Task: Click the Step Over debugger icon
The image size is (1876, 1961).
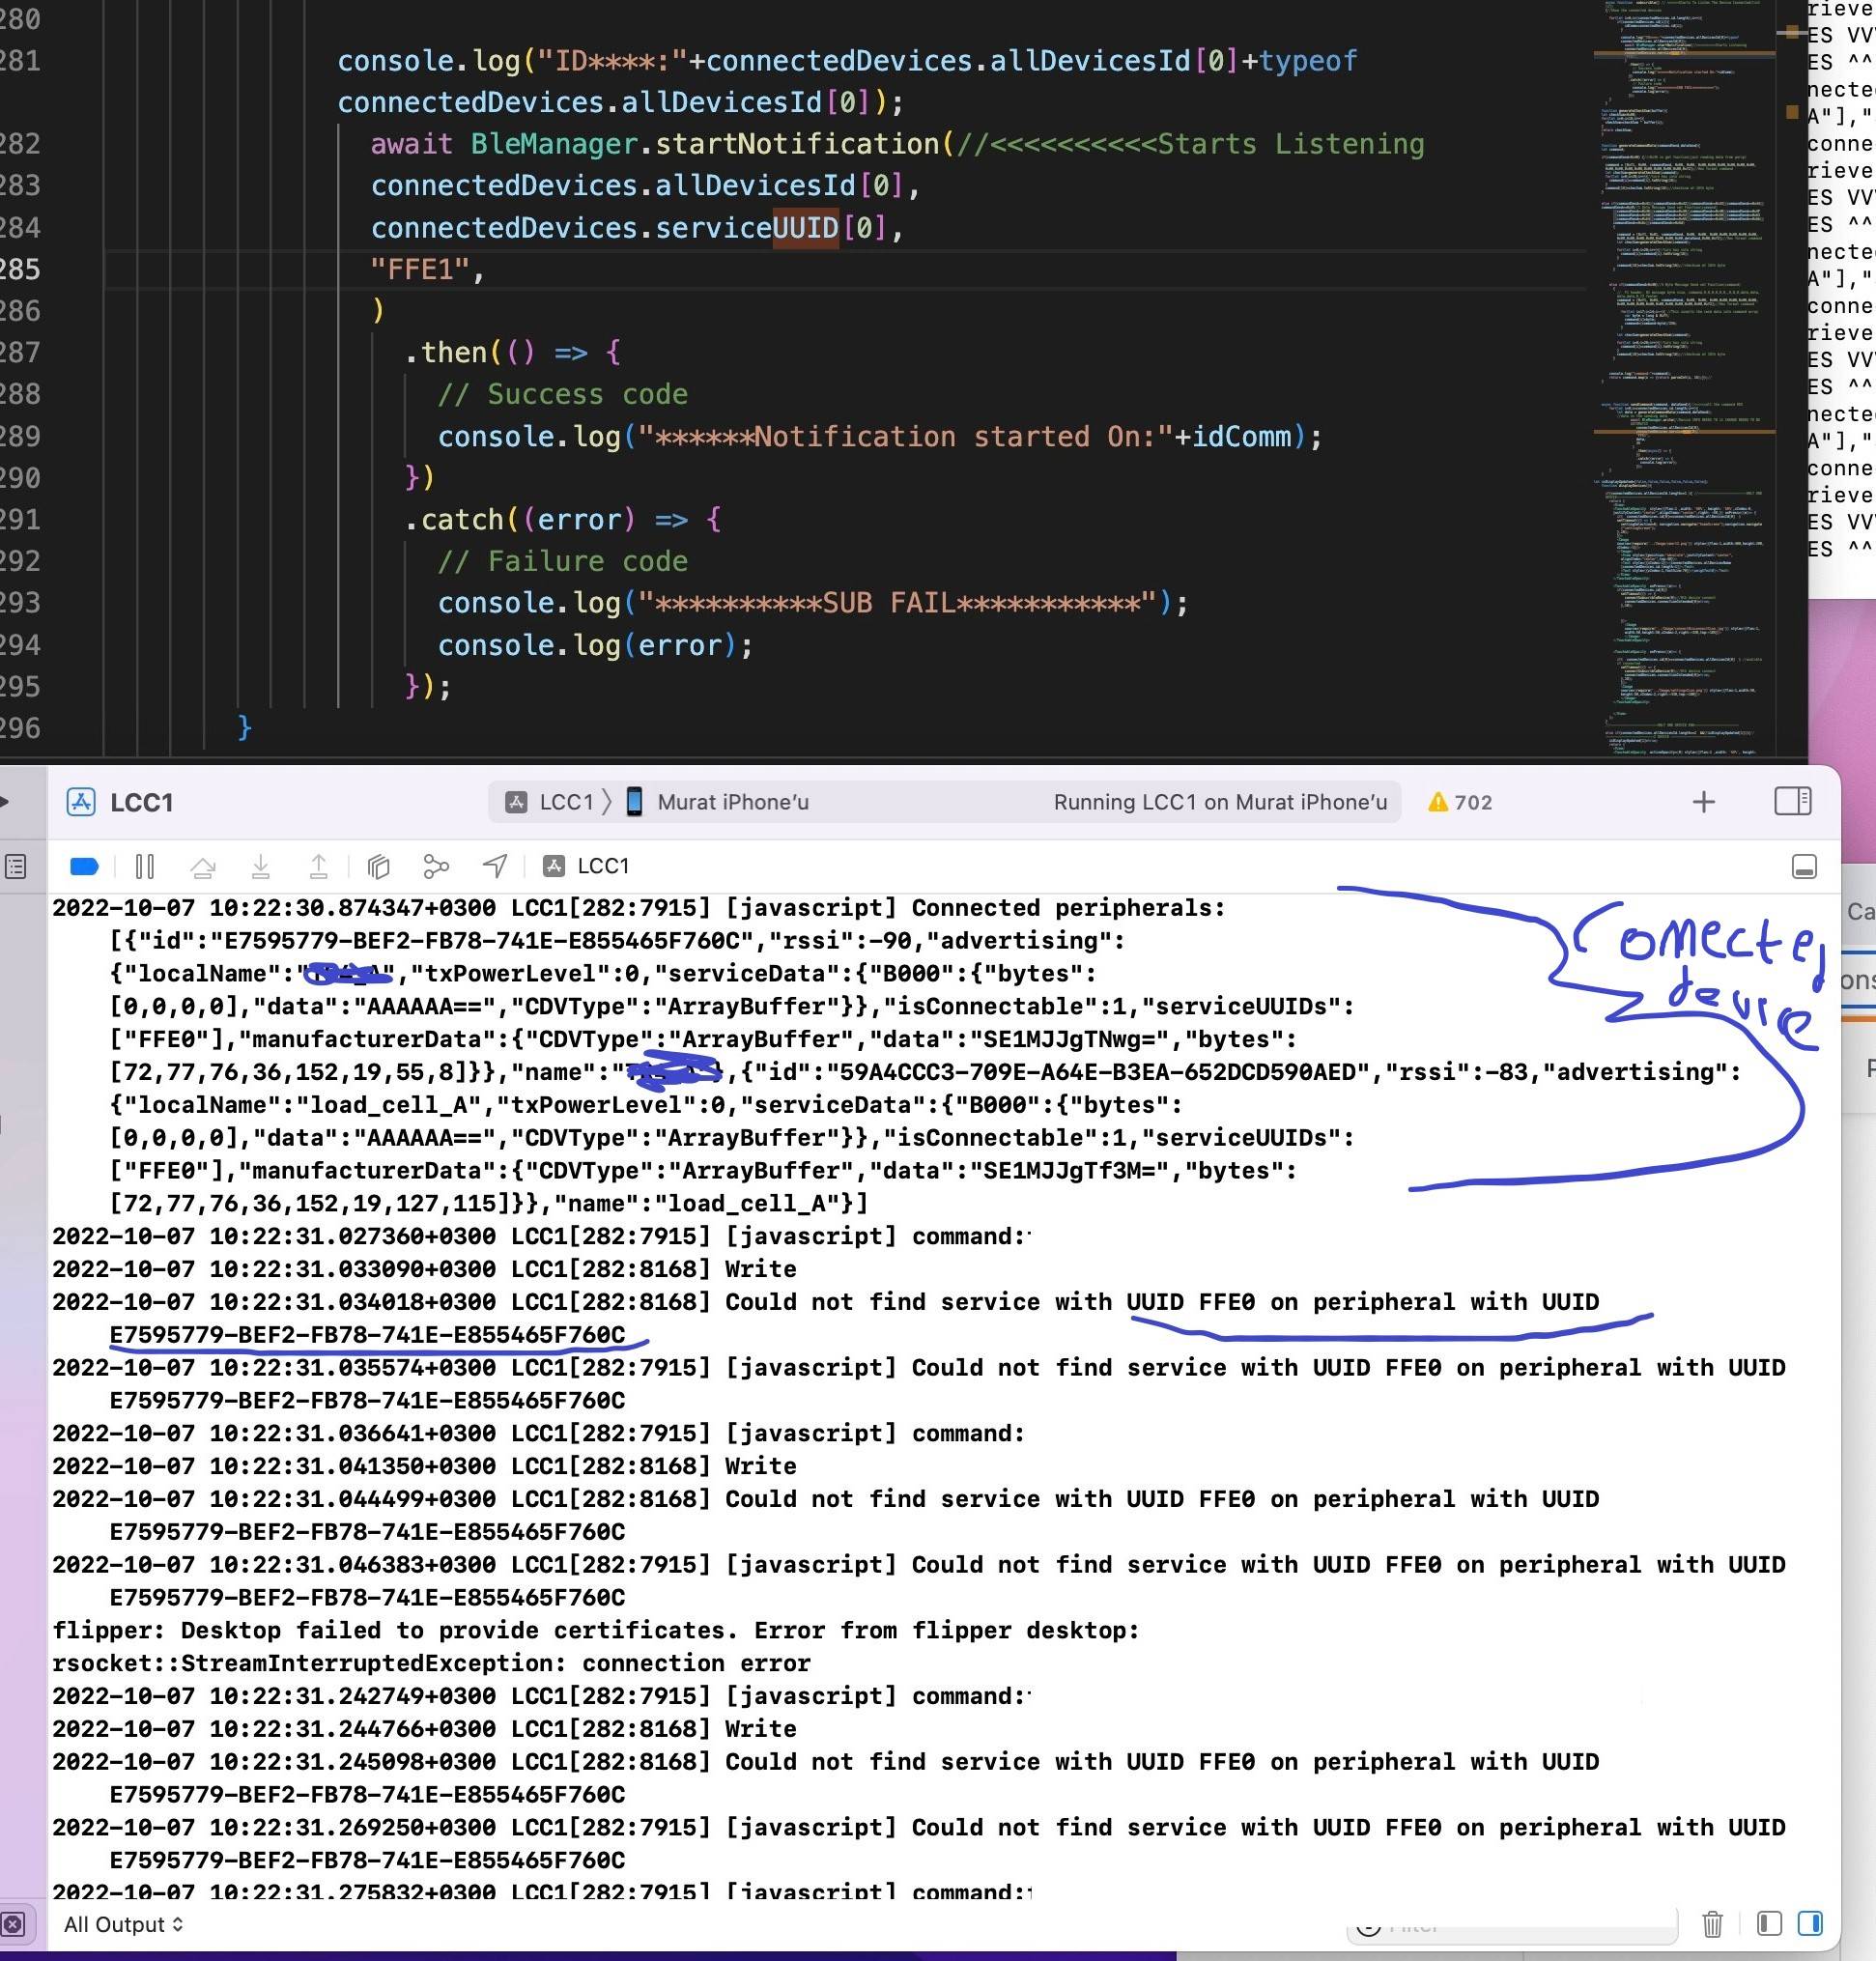Action: click(204, 866)
